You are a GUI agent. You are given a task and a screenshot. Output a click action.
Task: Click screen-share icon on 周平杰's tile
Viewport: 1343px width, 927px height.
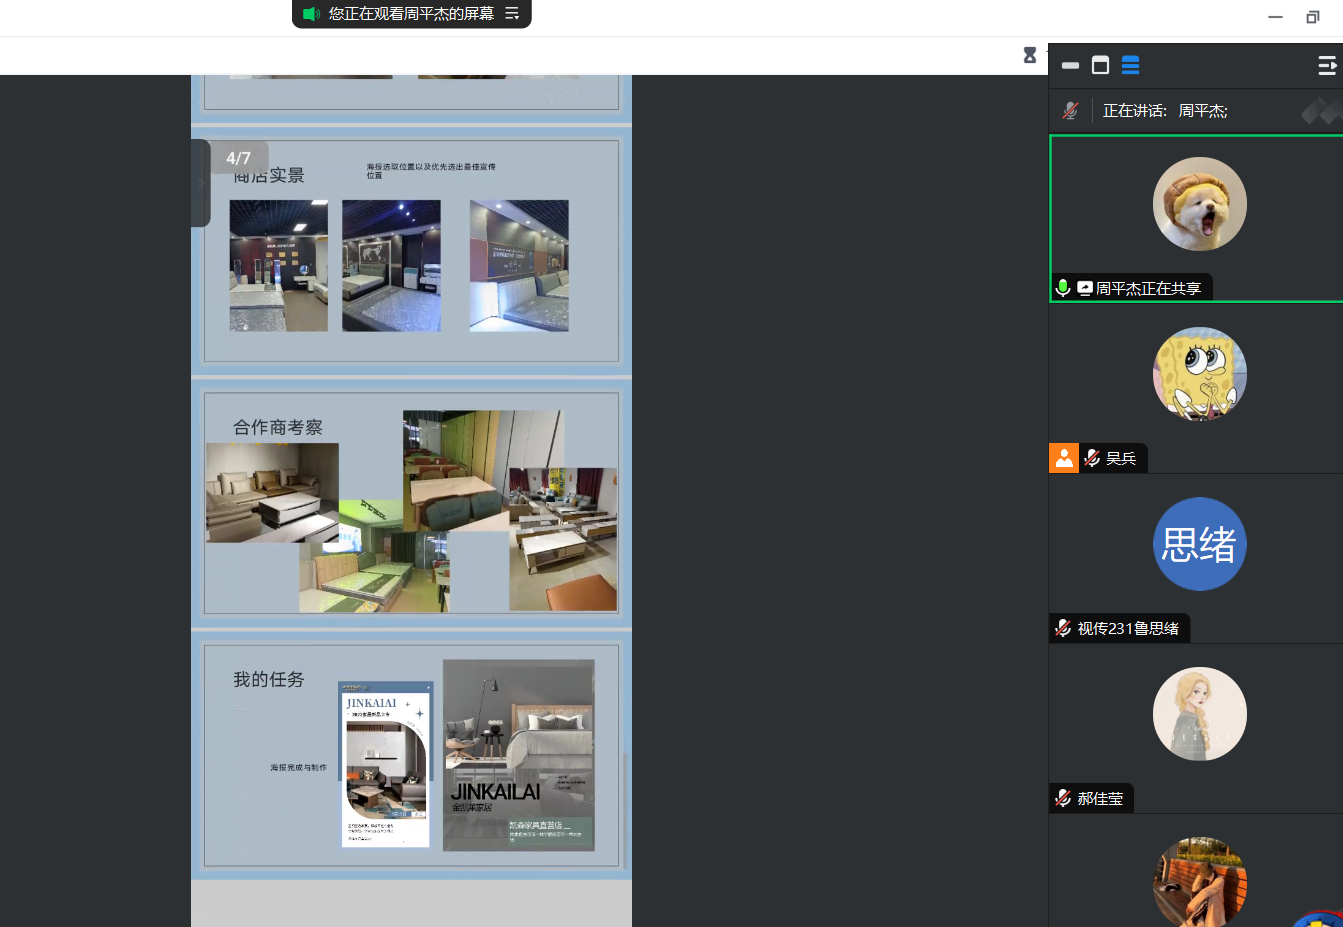1084,288
